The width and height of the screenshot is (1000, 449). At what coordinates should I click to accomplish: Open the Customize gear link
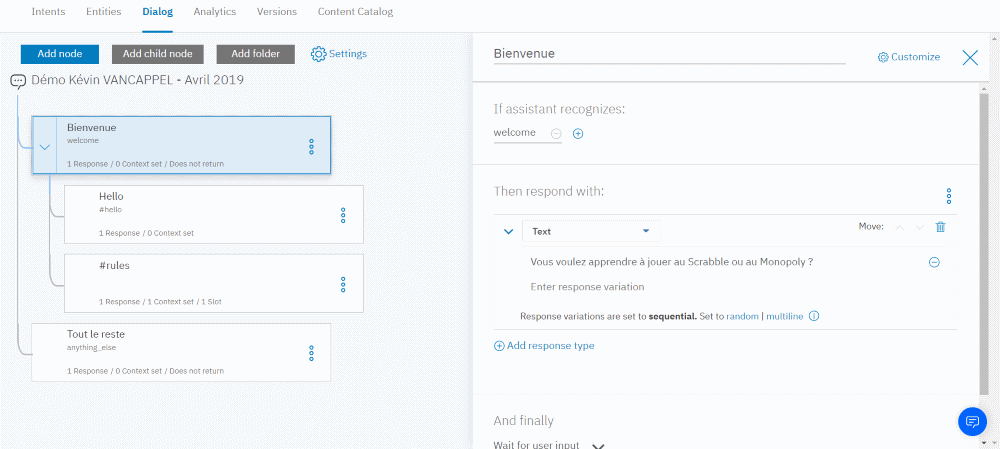pyautogui.click(x=909, y=57)
